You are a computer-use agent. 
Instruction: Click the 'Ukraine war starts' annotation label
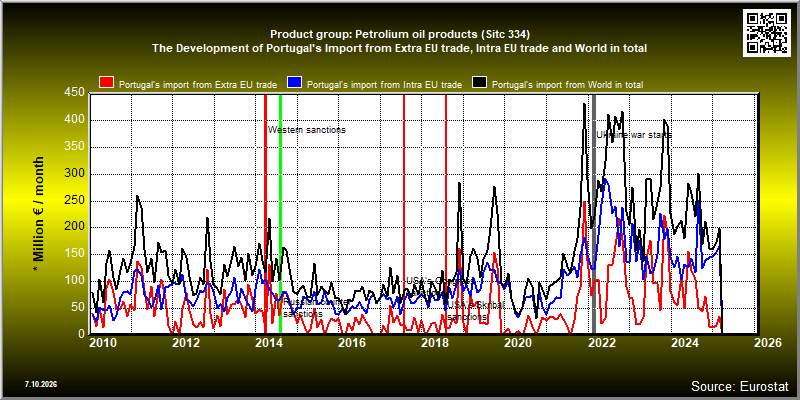(x=634, y=135)
